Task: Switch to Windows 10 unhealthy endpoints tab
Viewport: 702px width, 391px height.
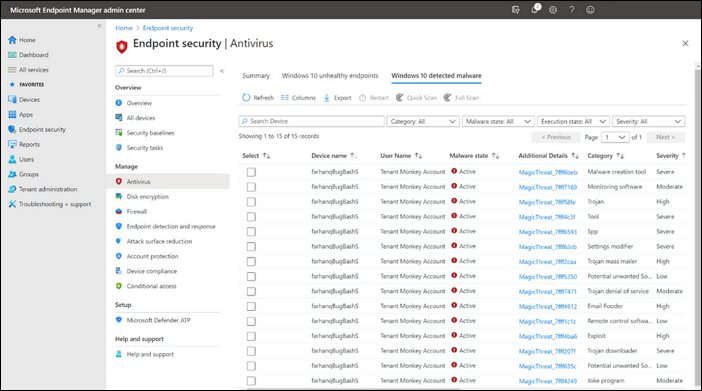Action: coord(330,76)
